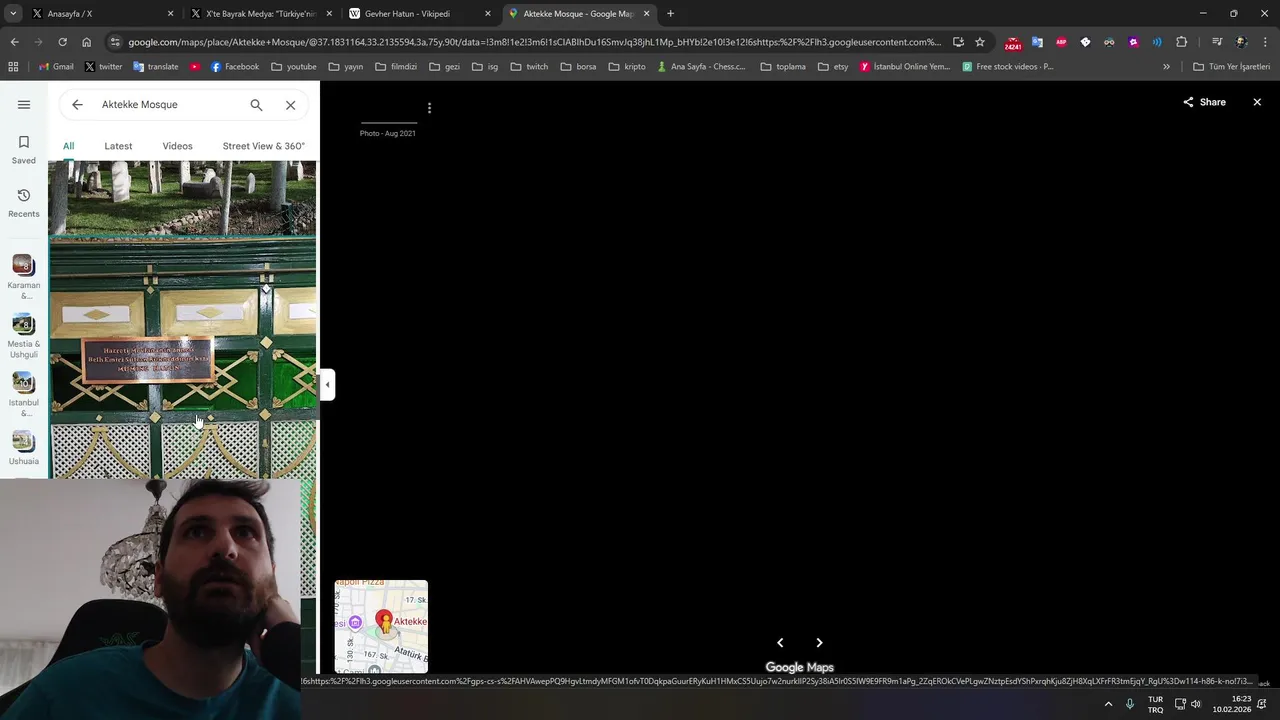
Task: Go back one page in browser
Action: click(x=14, y=42)
